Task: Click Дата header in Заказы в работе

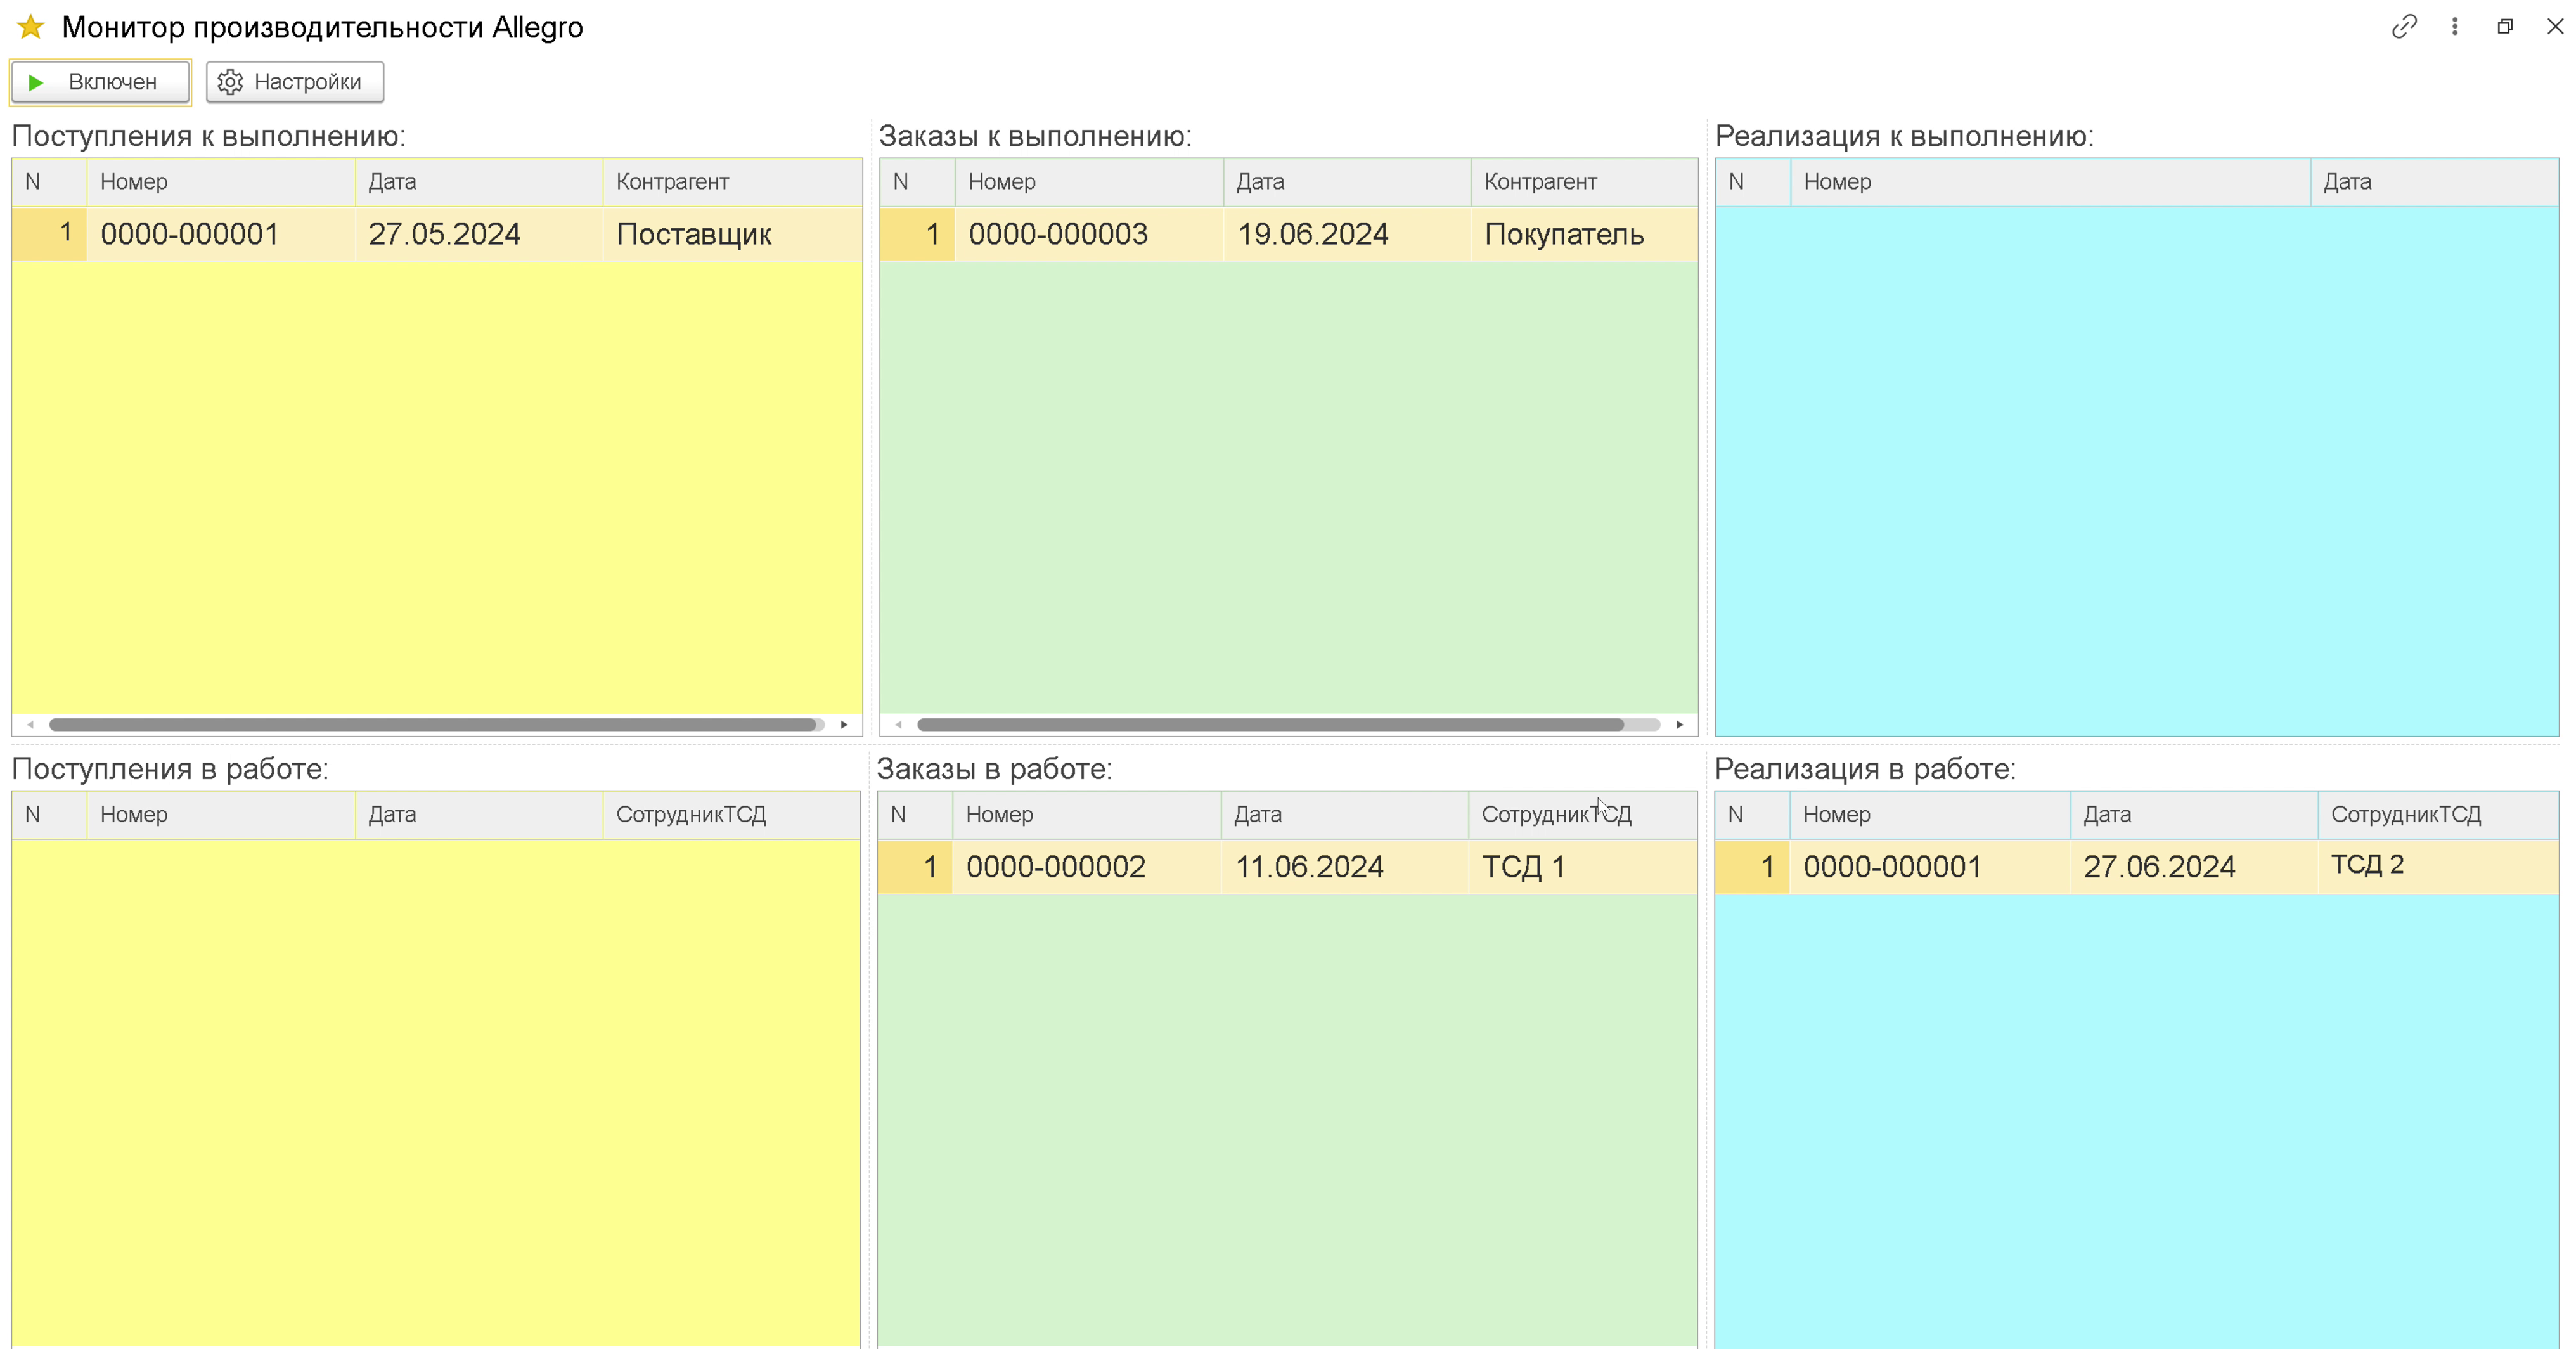Action: click(x=1345, y=814)
